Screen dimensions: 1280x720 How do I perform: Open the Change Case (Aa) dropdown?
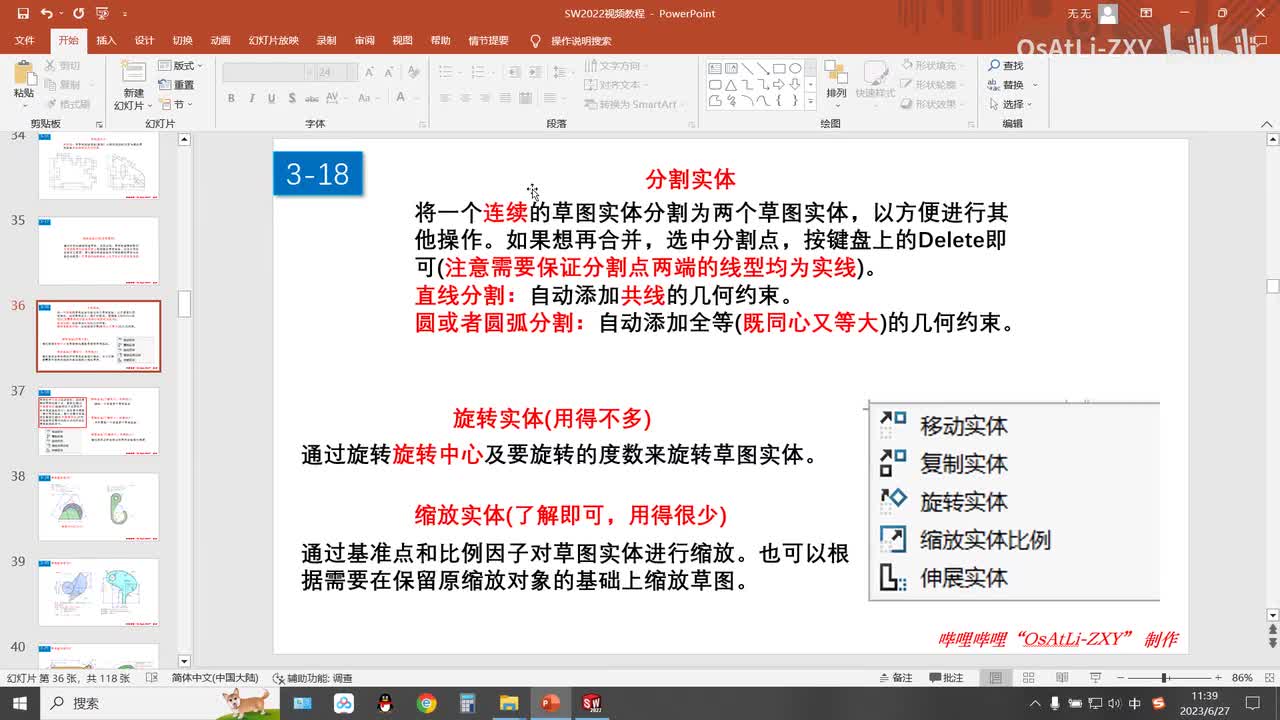point(368,98)
